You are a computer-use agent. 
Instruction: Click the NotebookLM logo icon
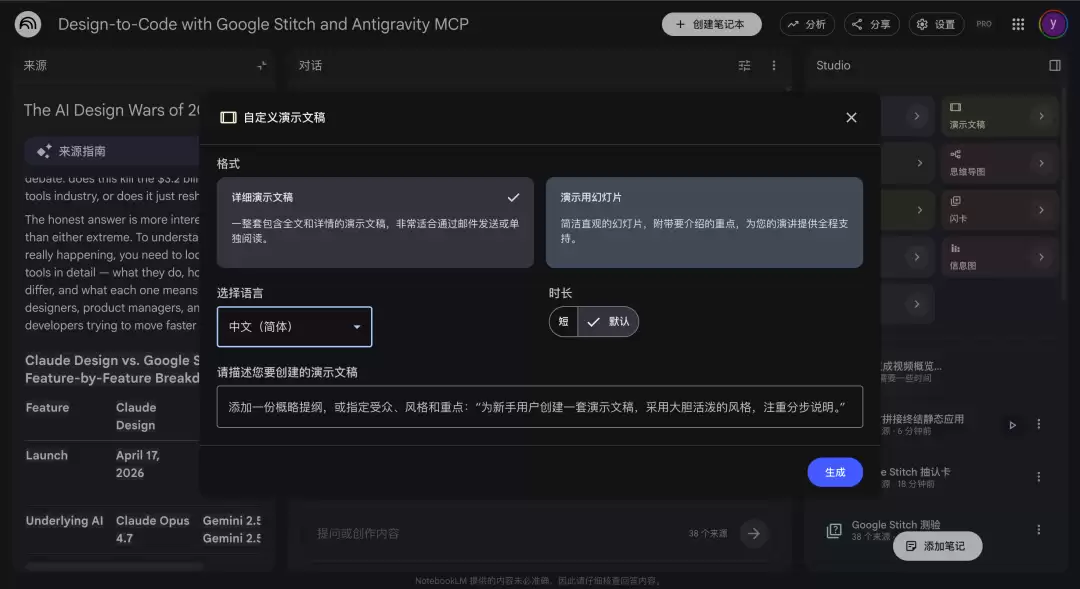[x=28, y=24]
